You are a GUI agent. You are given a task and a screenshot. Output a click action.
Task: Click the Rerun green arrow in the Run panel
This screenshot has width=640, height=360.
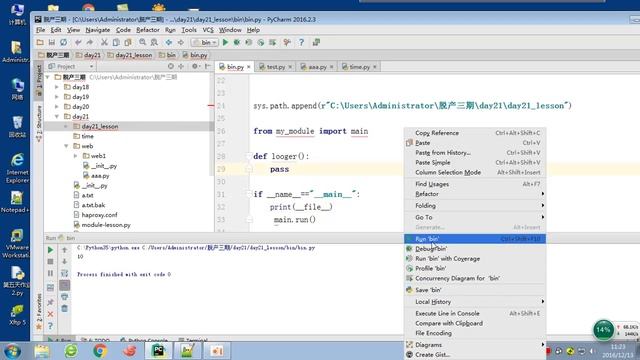pyautogui.click(x=50, y=250)
